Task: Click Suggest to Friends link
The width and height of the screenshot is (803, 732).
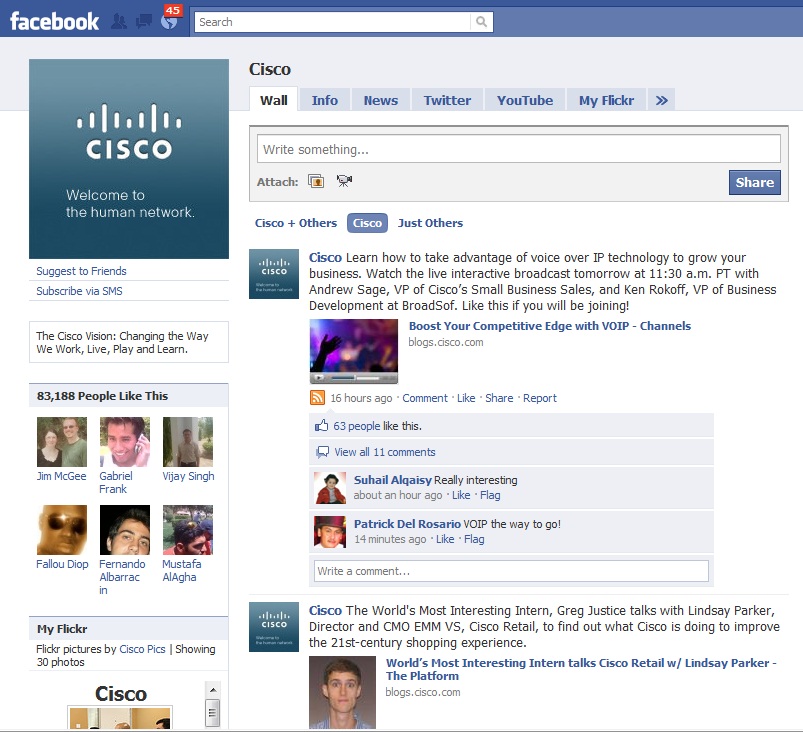Action: click(x=81, y=271)
